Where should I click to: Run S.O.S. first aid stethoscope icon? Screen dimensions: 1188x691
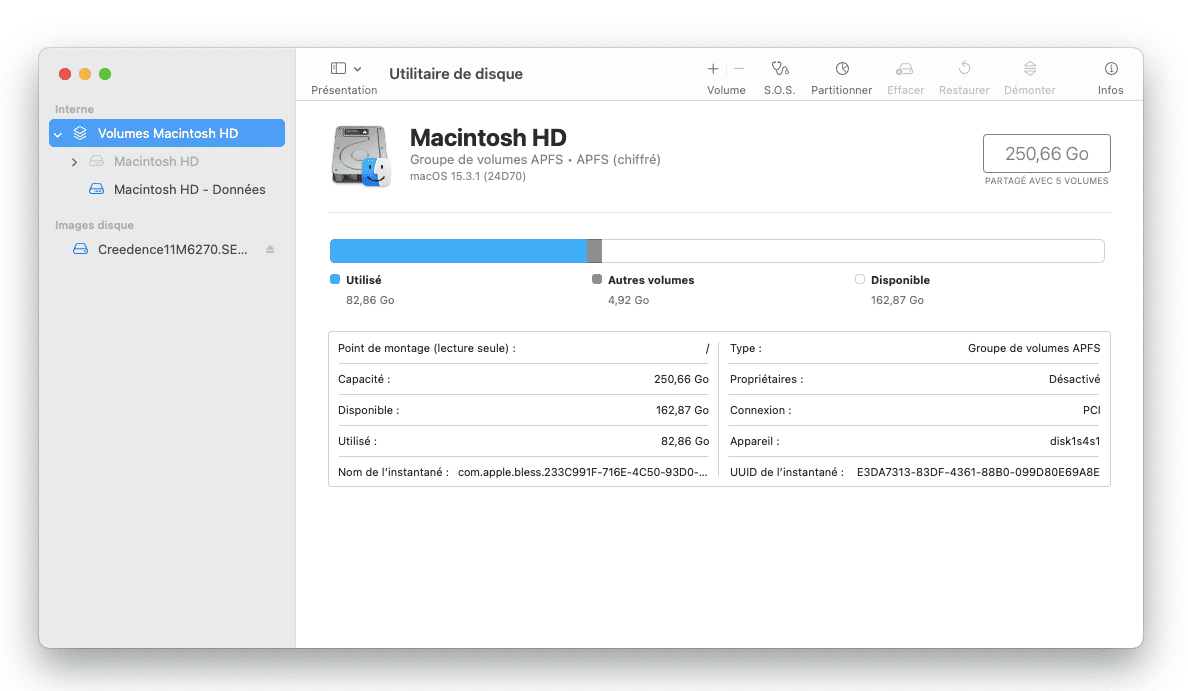pos(780,69)
